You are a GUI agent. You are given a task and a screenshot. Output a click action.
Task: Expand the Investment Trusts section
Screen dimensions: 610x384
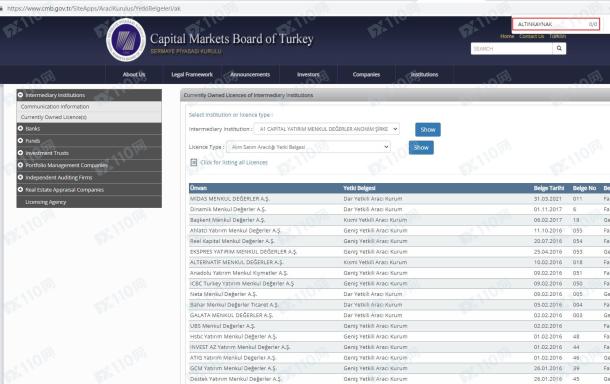(20, 153)
